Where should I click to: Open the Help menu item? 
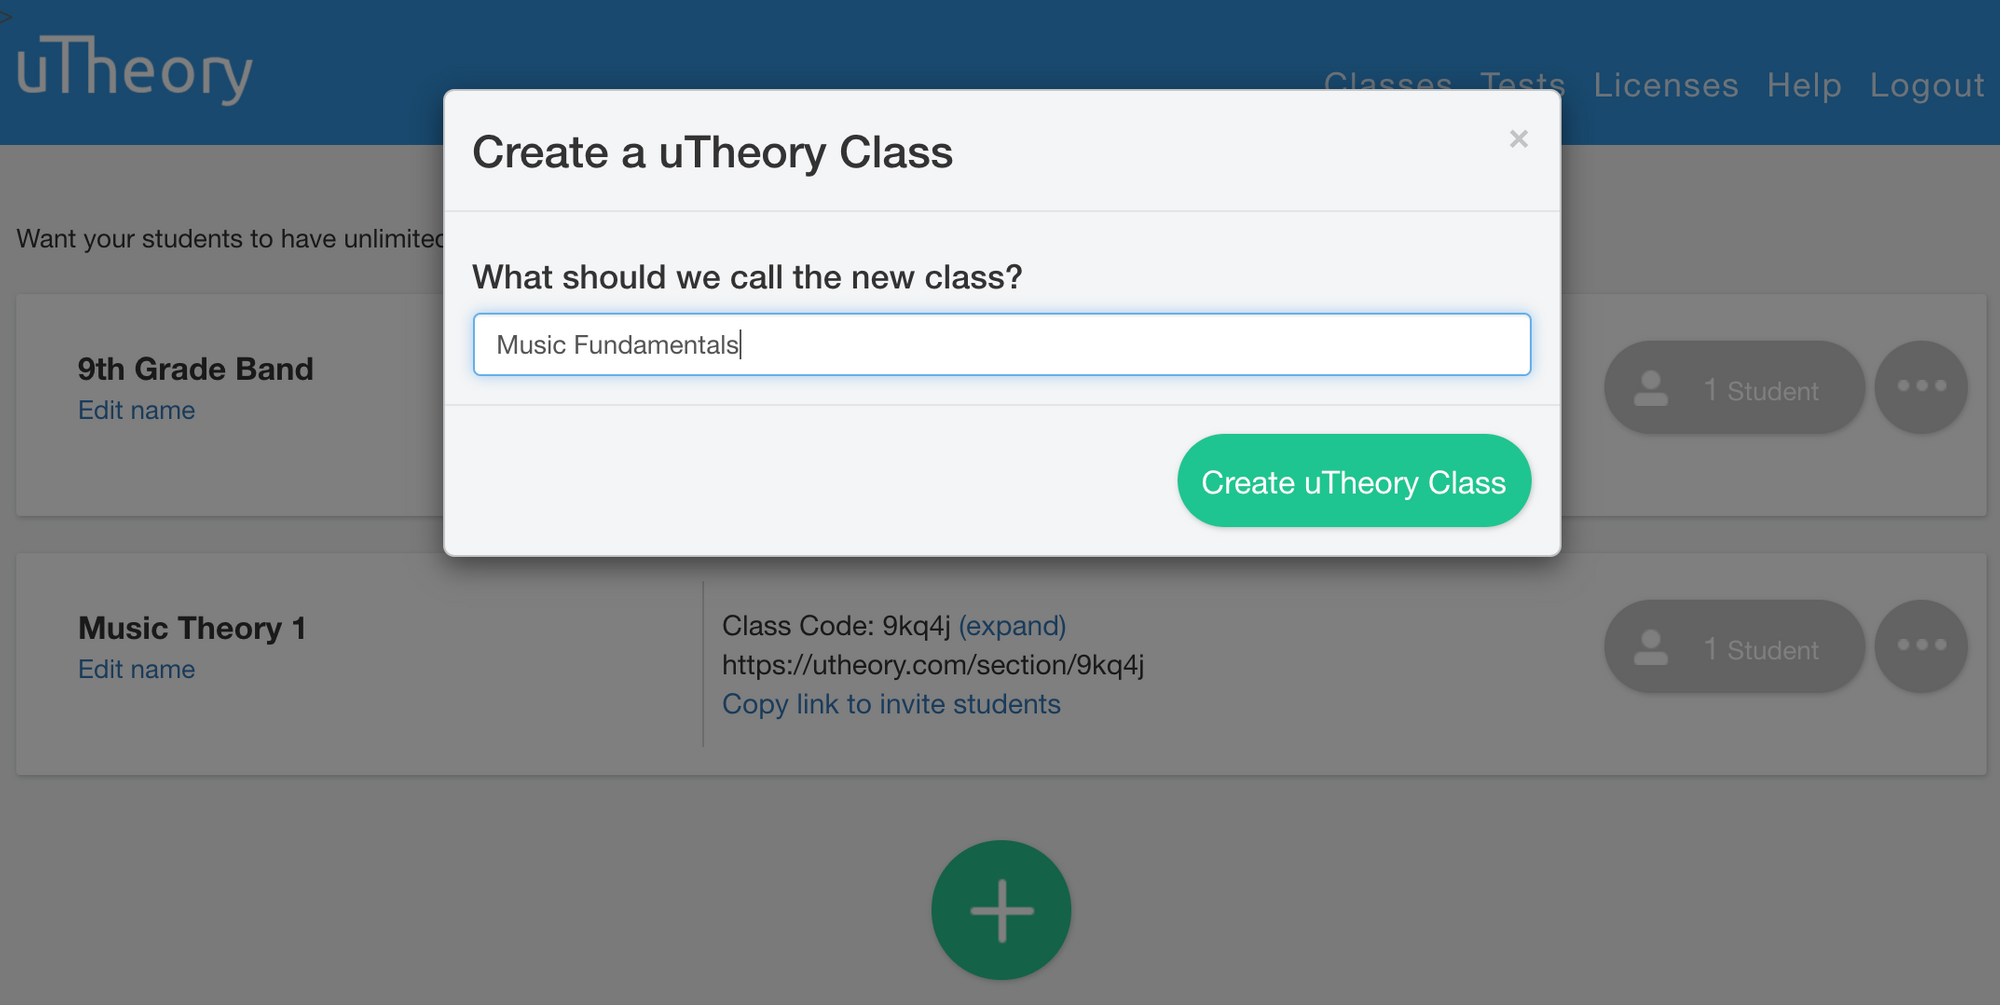tap(1804, 85)
